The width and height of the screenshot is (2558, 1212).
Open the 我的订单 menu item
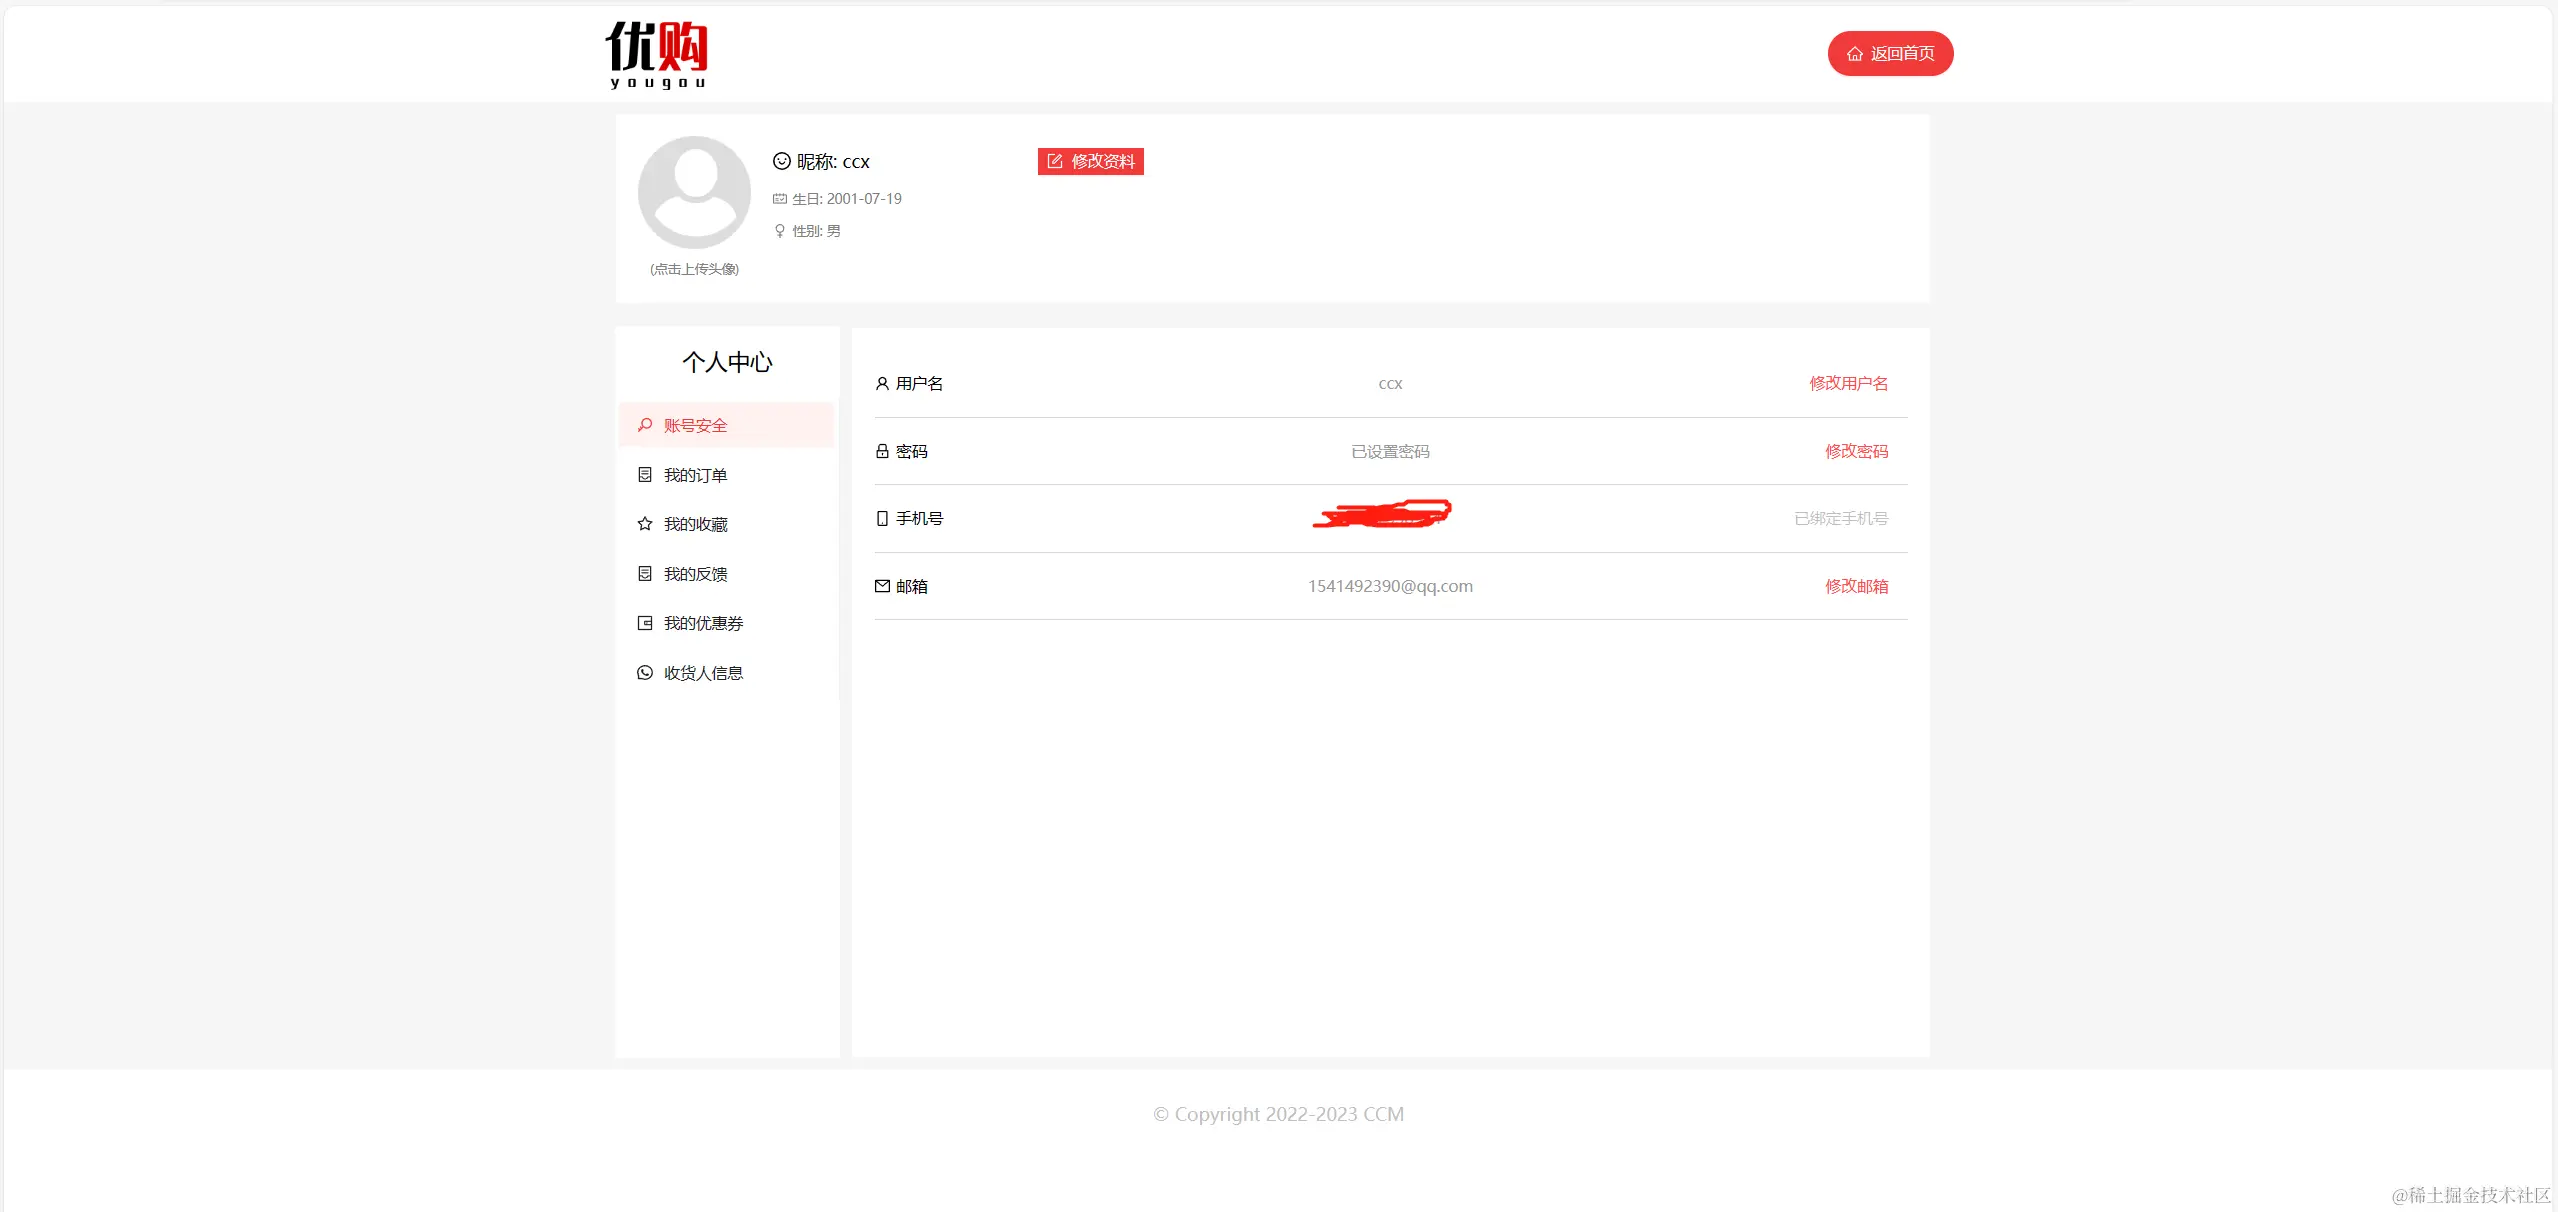[695, 475]
